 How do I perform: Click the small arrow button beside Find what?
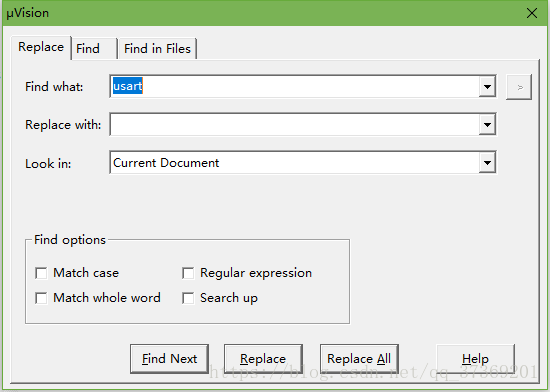click(x=519, y=87)
